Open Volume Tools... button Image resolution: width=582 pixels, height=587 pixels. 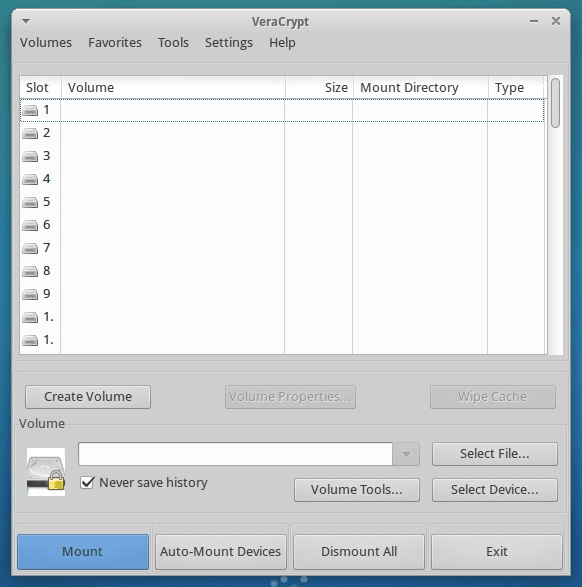[357, 490]
